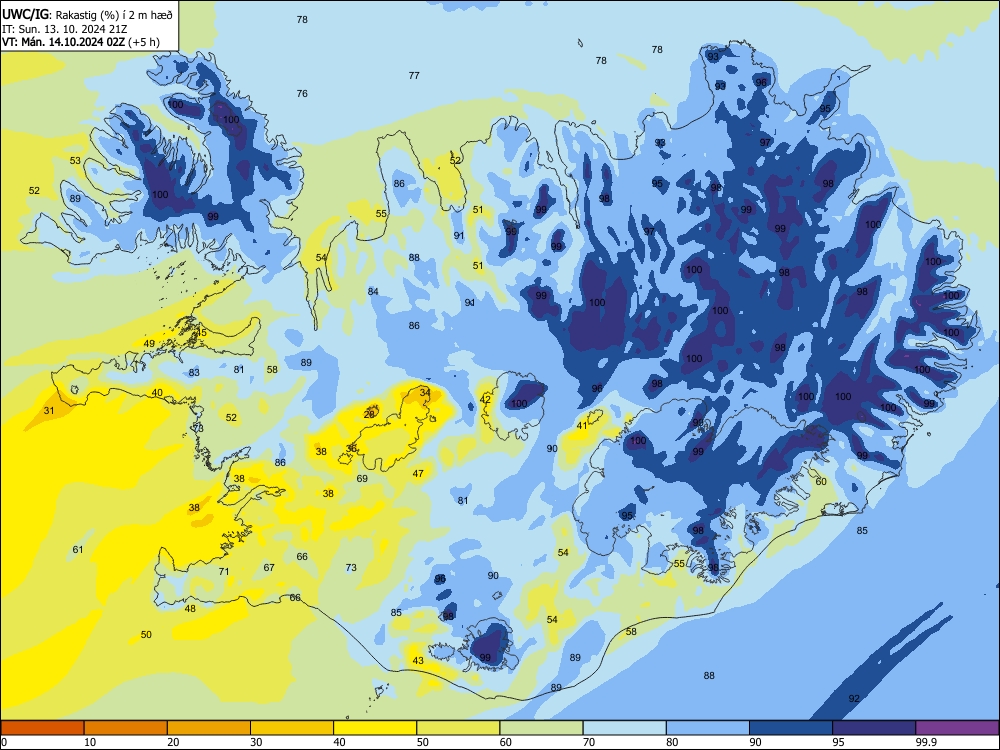The image size is (1000, 750).
Task: Click the map value '53' in the Westfjords
Action: tap(75, 160)
